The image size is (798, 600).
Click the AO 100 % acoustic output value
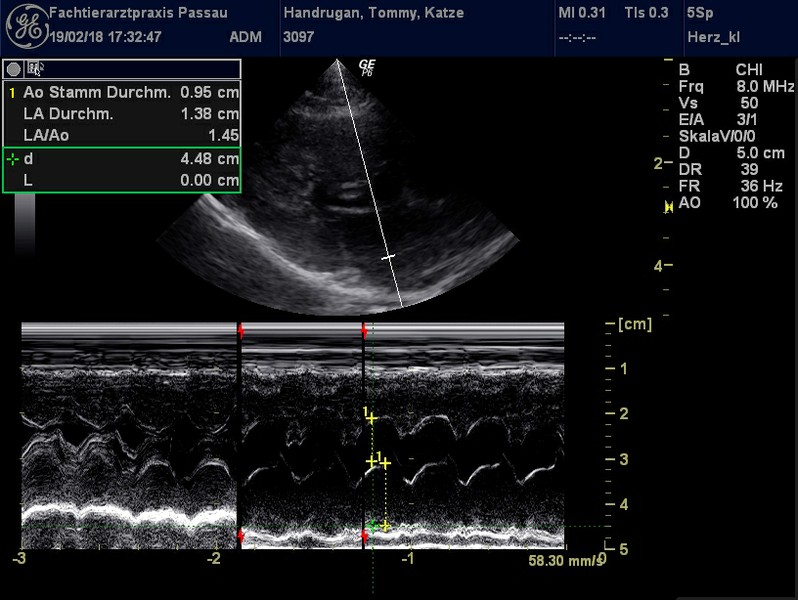(x=755, y=203)
